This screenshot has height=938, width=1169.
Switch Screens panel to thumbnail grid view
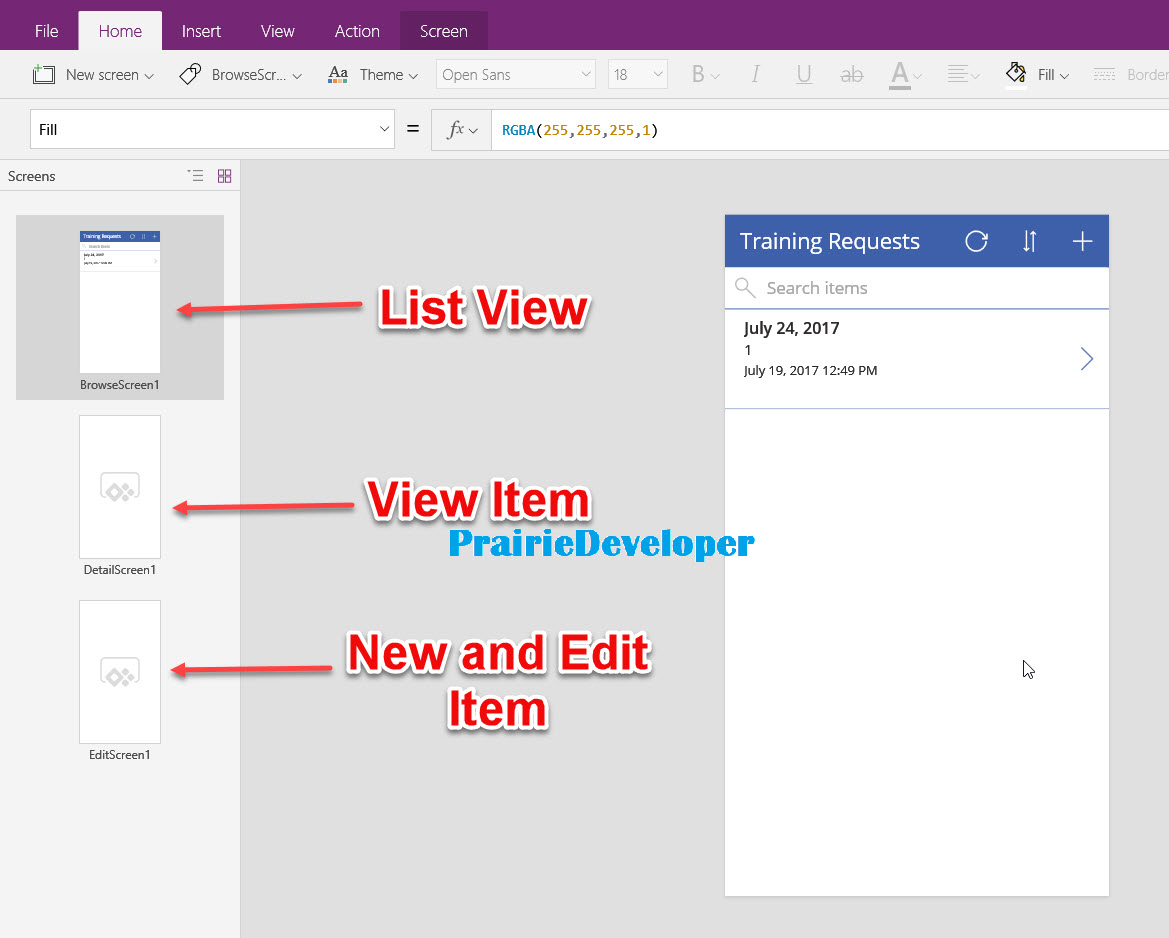coord(224,176)
